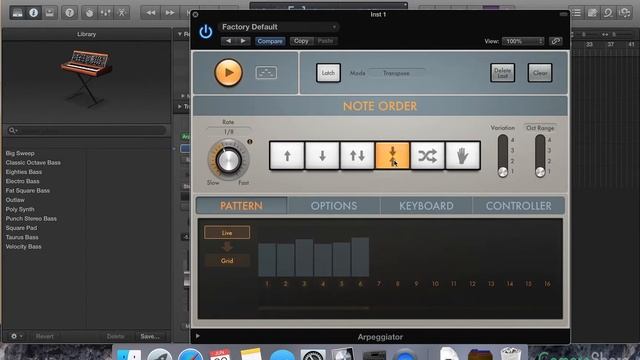This screenshot has height=360, width=640.
Task: Select the Up/Down note order button
Action: (x=357, y=156)
